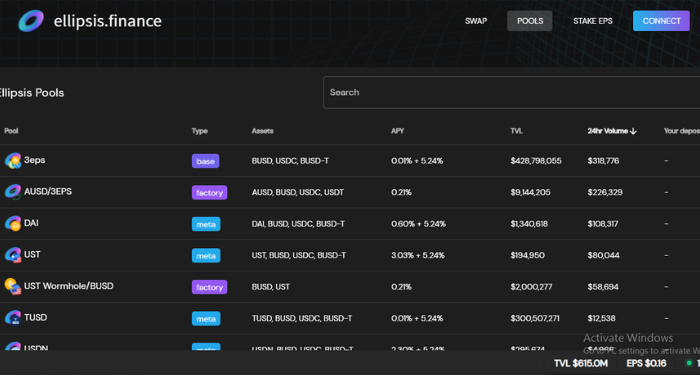The height and width of the screenshot is (375, 700).
Task: Open the SWAP menu item
Action: (476, 21)
